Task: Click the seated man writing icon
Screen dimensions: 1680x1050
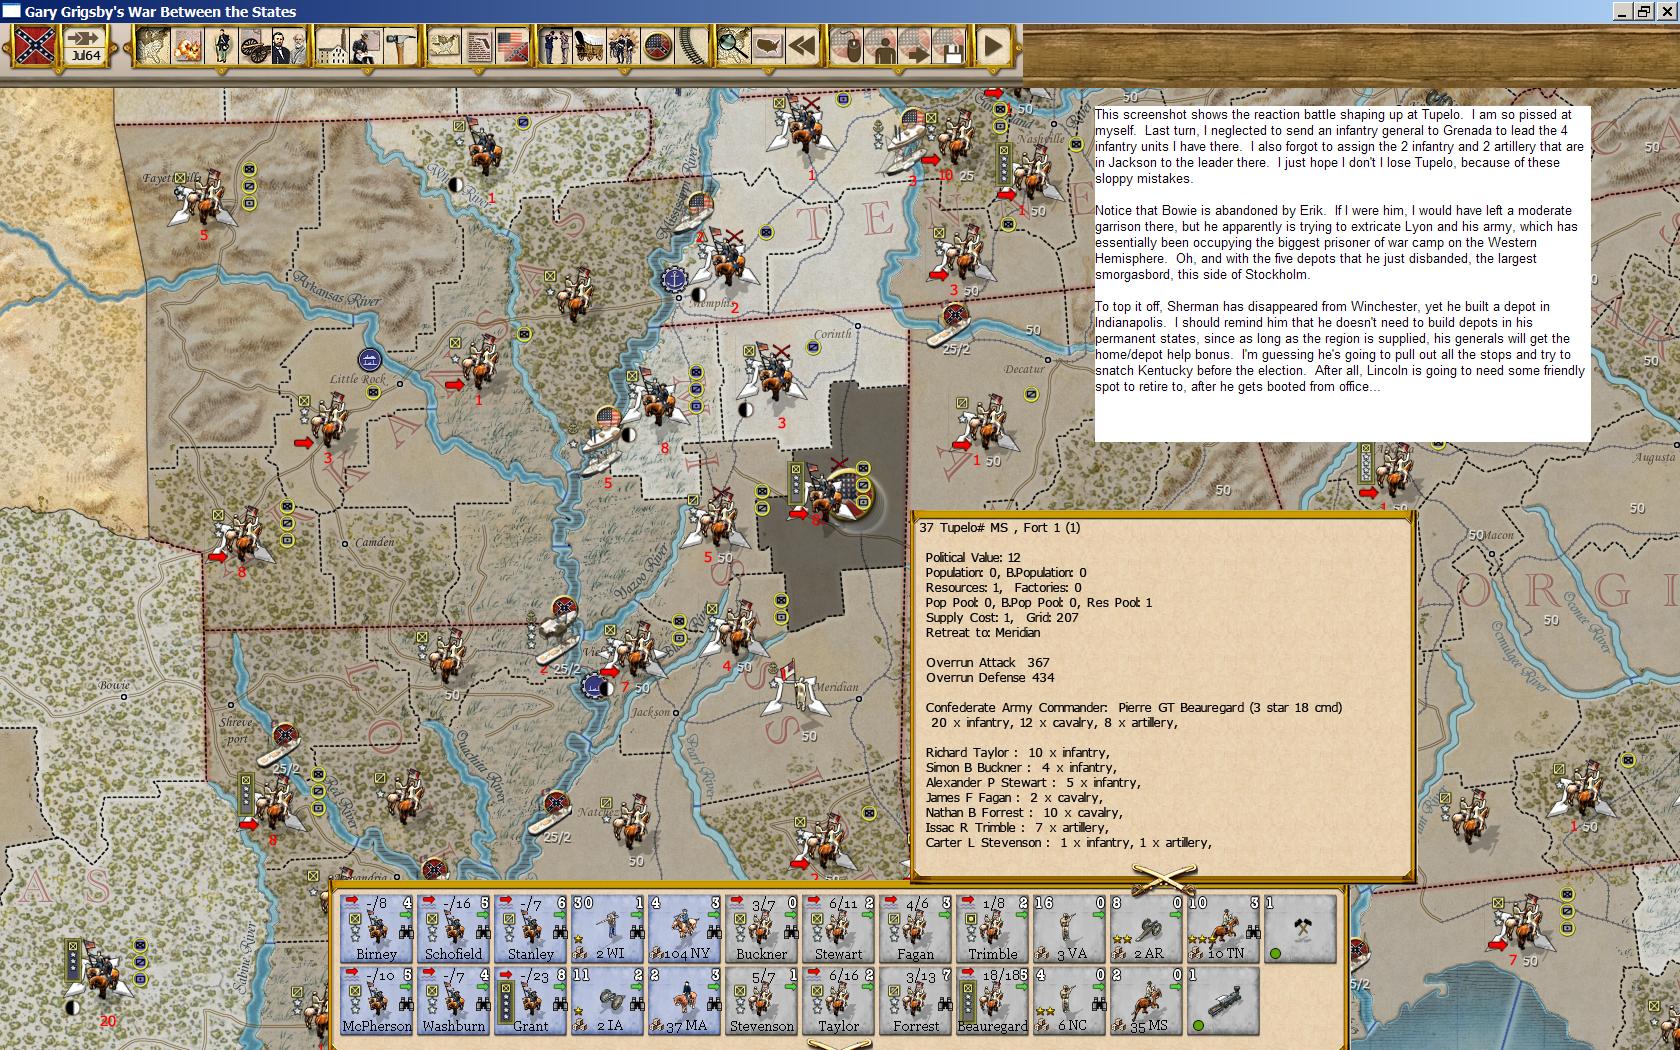Action: (366, 46)
